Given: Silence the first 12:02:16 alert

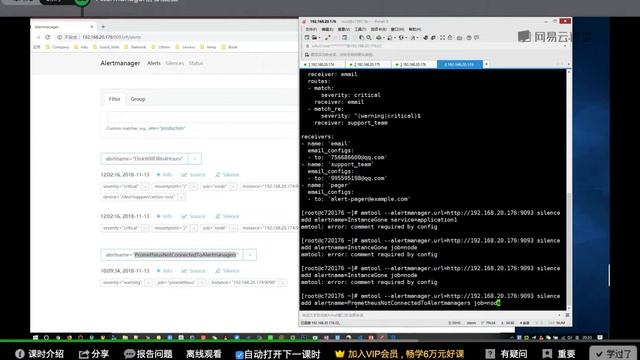Looking at the screenshot, I should click(x=227, y=175).
